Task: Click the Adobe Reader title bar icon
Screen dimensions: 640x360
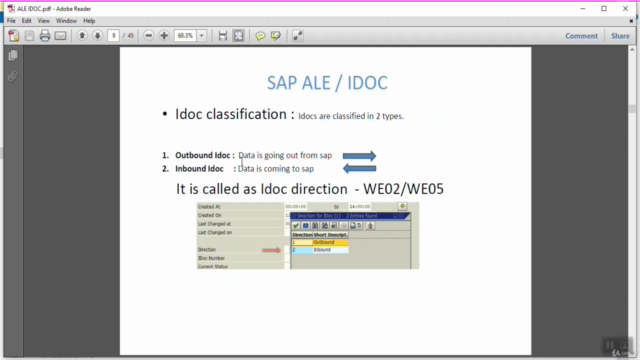Action: click(x=11, y=9)
